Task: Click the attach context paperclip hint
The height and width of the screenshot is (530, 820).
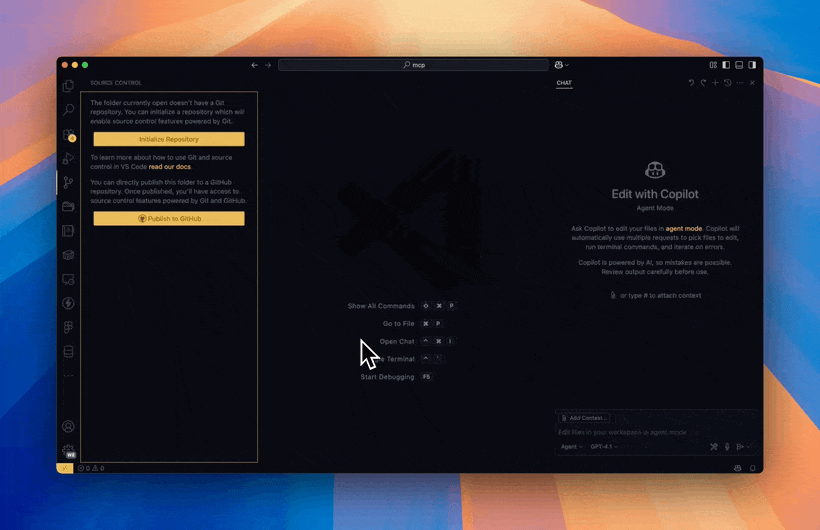Action: [x=655, y=296]
